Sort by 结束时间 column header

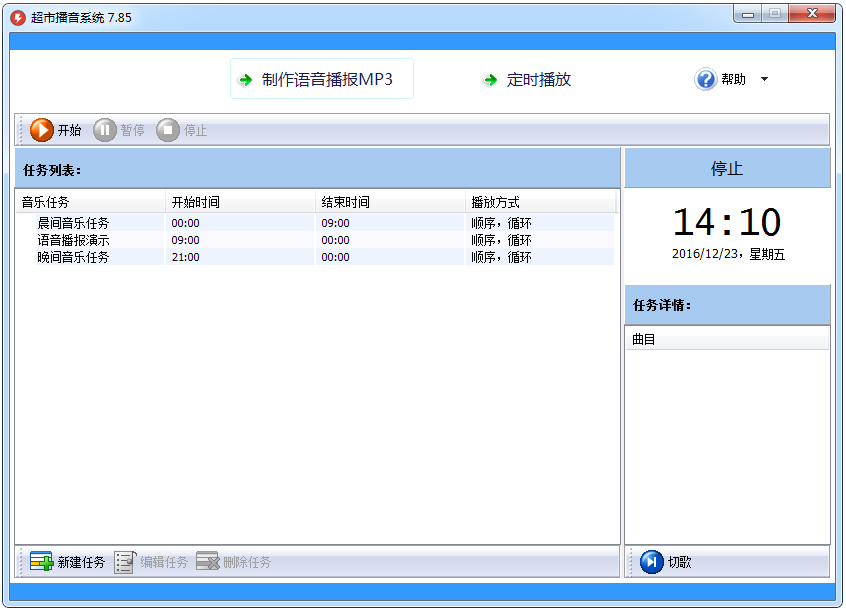(x=390, y=202)
